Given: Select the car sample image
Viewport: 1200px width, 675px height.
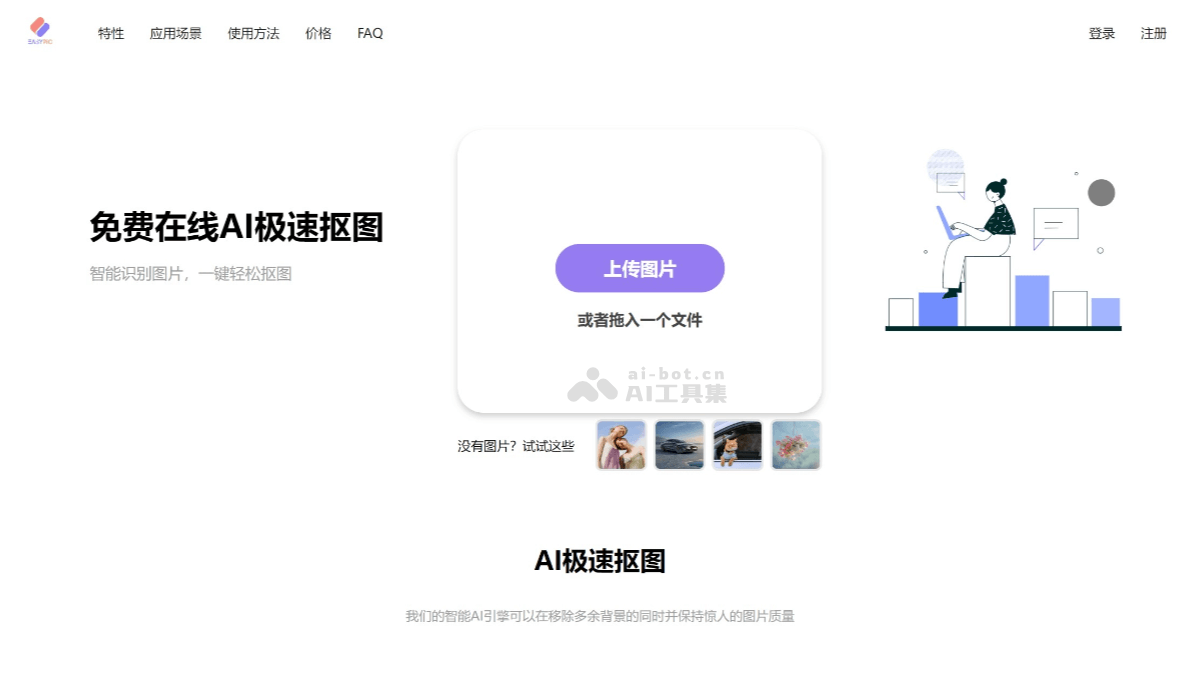Looking at the screenshot, I should tap(679, 444).
